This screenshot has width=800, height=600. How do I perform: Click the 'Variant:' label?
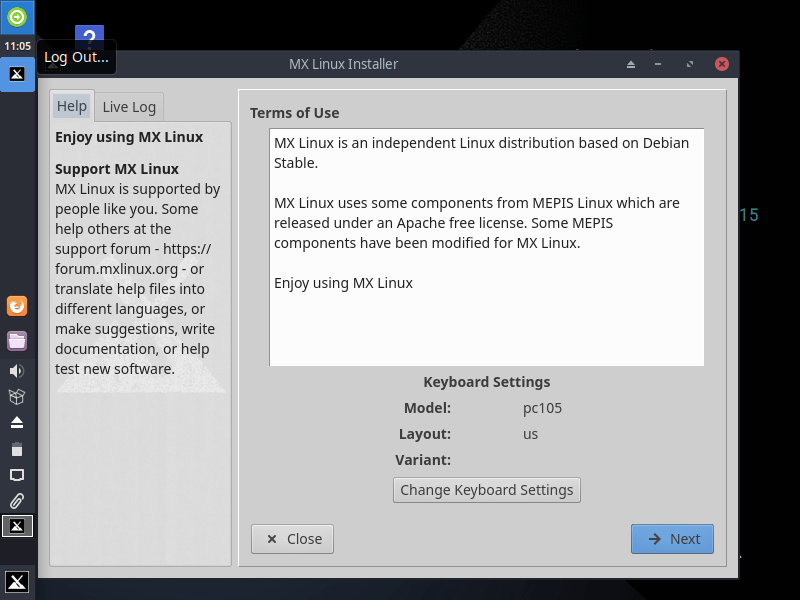click(x=423, y=460)
